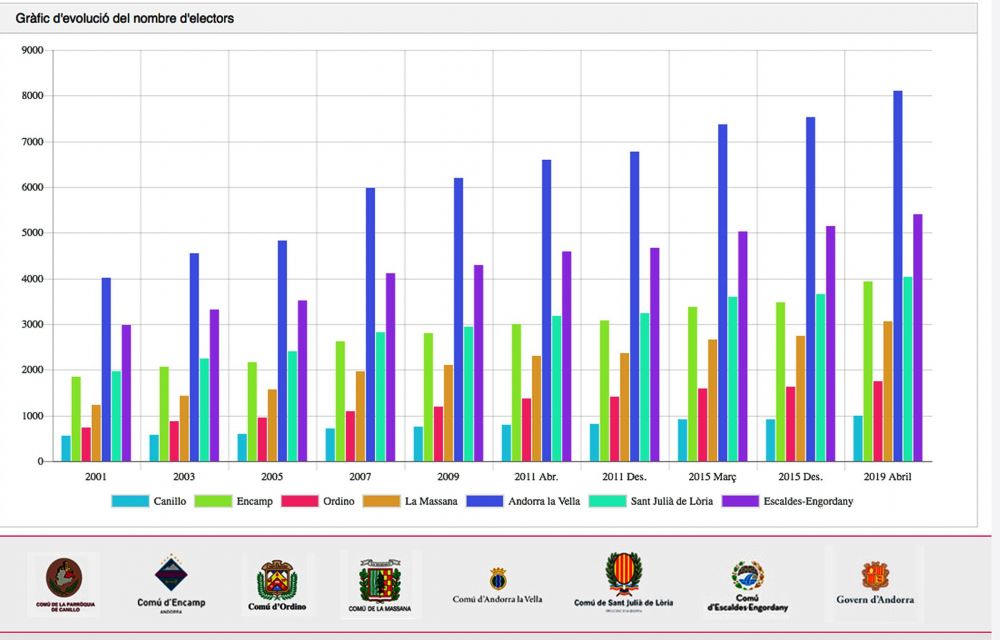Click the 2007 Encamp green bar
Screen dimensions: 1000x640
(340, 401)
